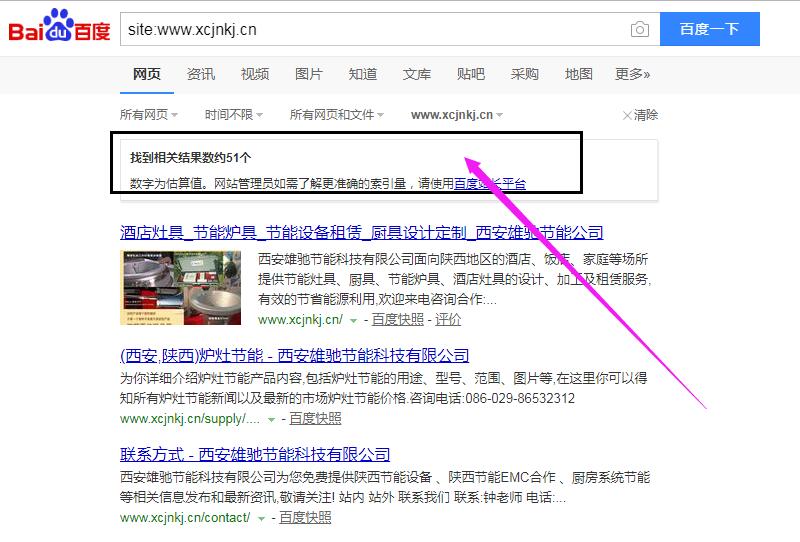This screenshot has width=800, height=542.
Task: Open the 时间不限 time filter dropdown
Action: point(233,115)
